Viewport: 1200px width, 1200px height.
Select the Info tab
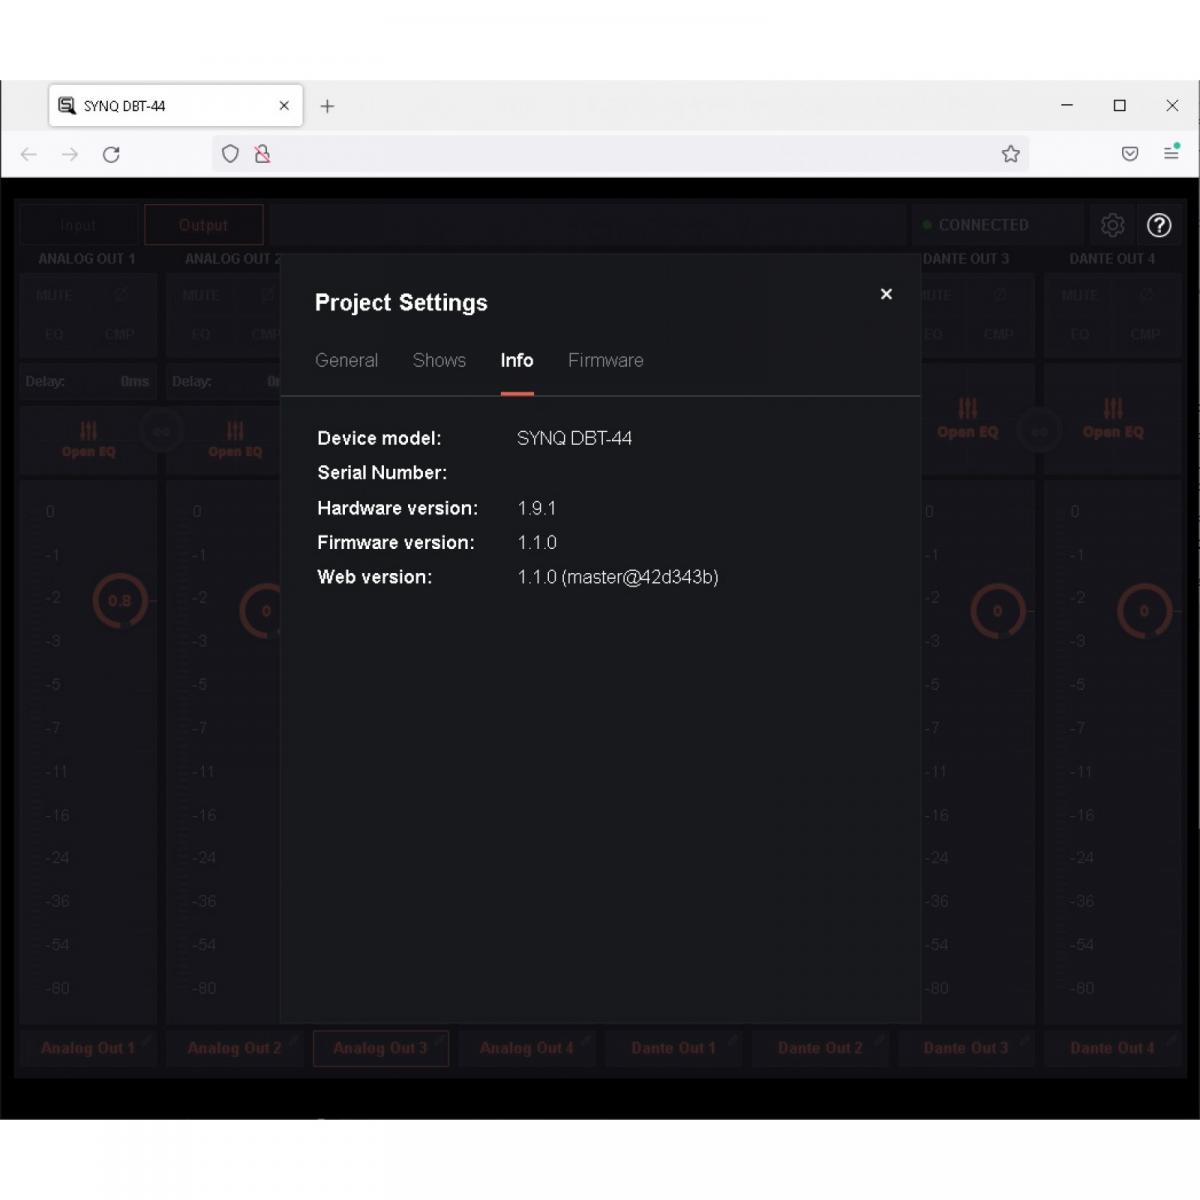(x=517, y=360)
